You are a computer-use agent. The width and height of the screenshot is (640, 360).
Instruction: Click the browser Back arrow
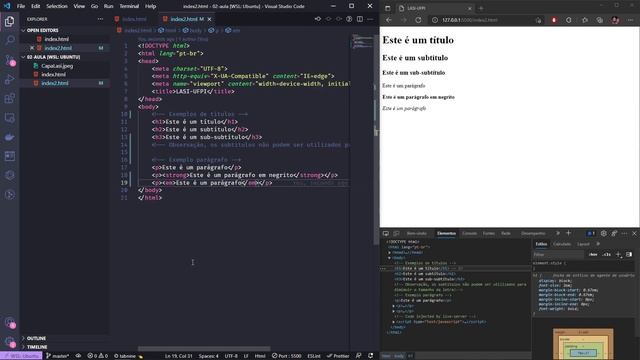click(x=389, y=20)
